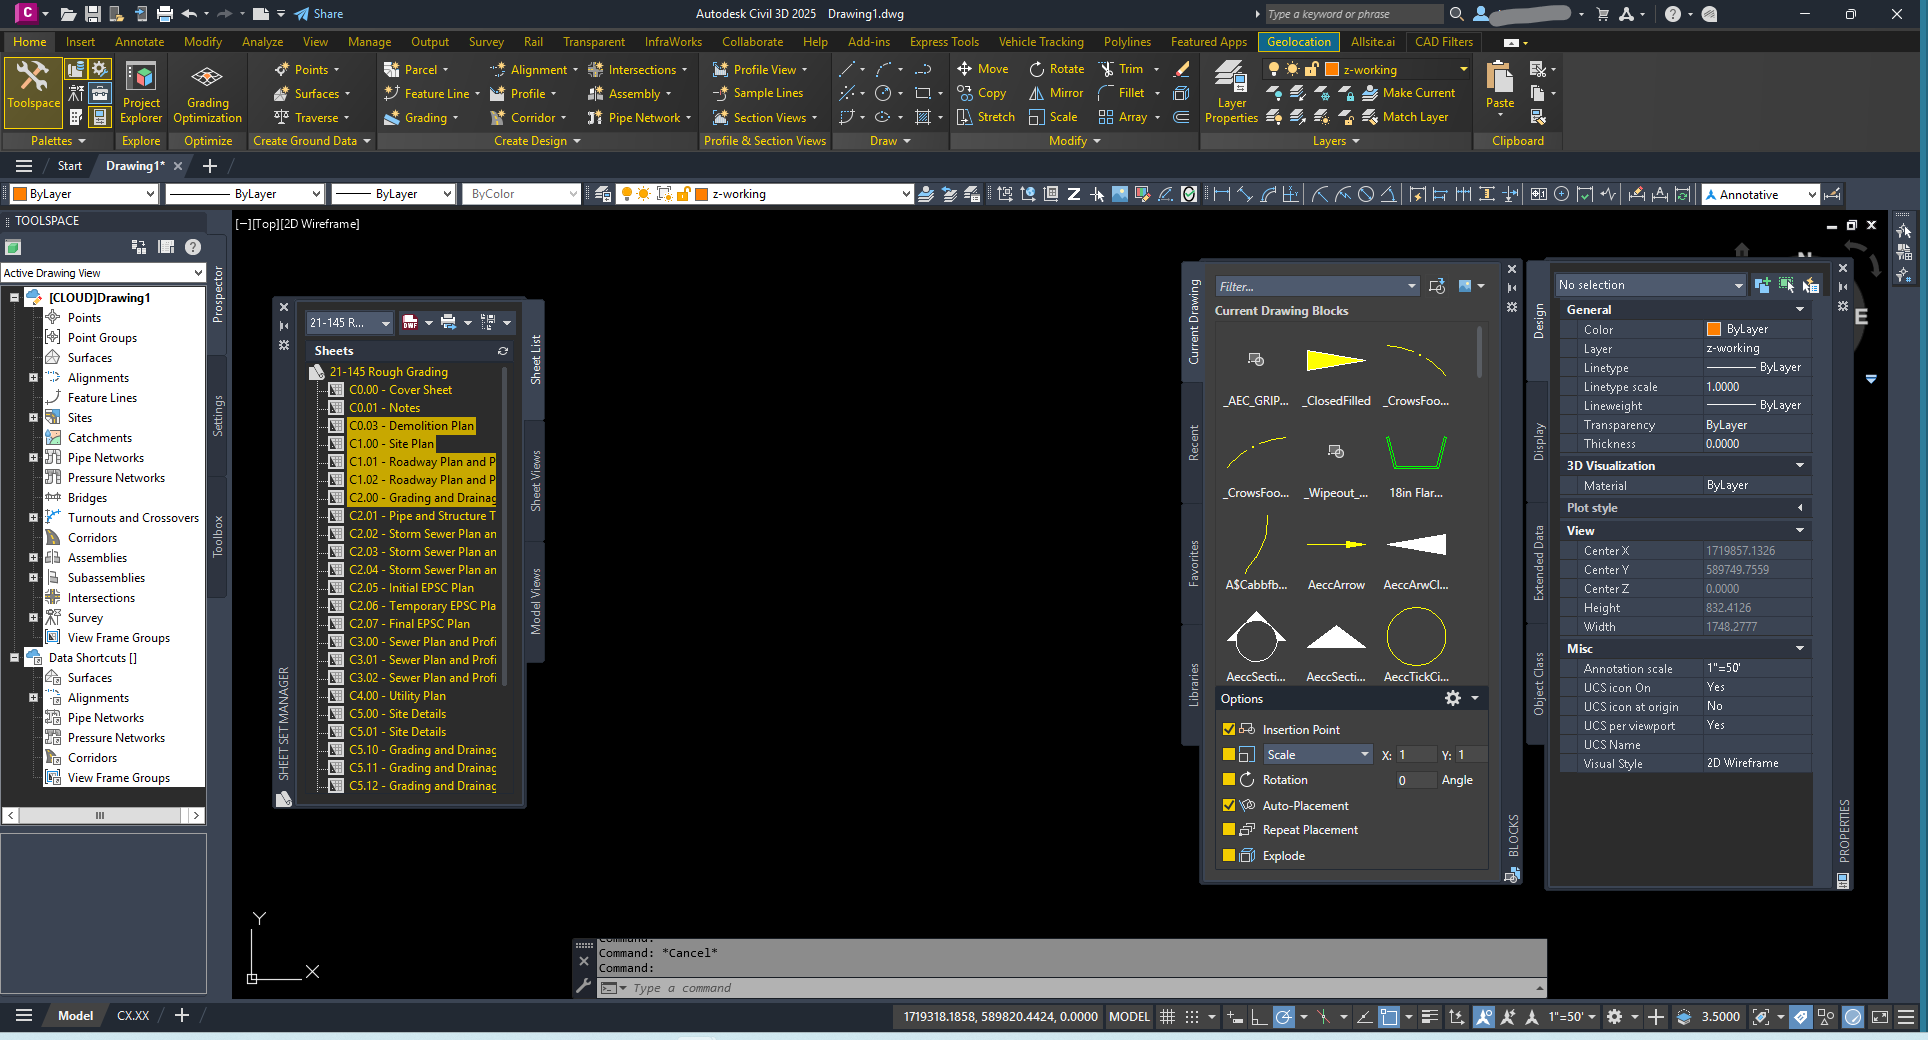1928x1040 pixels.
Task: Add a new drawing tab
Action: [x=210, y=166]
